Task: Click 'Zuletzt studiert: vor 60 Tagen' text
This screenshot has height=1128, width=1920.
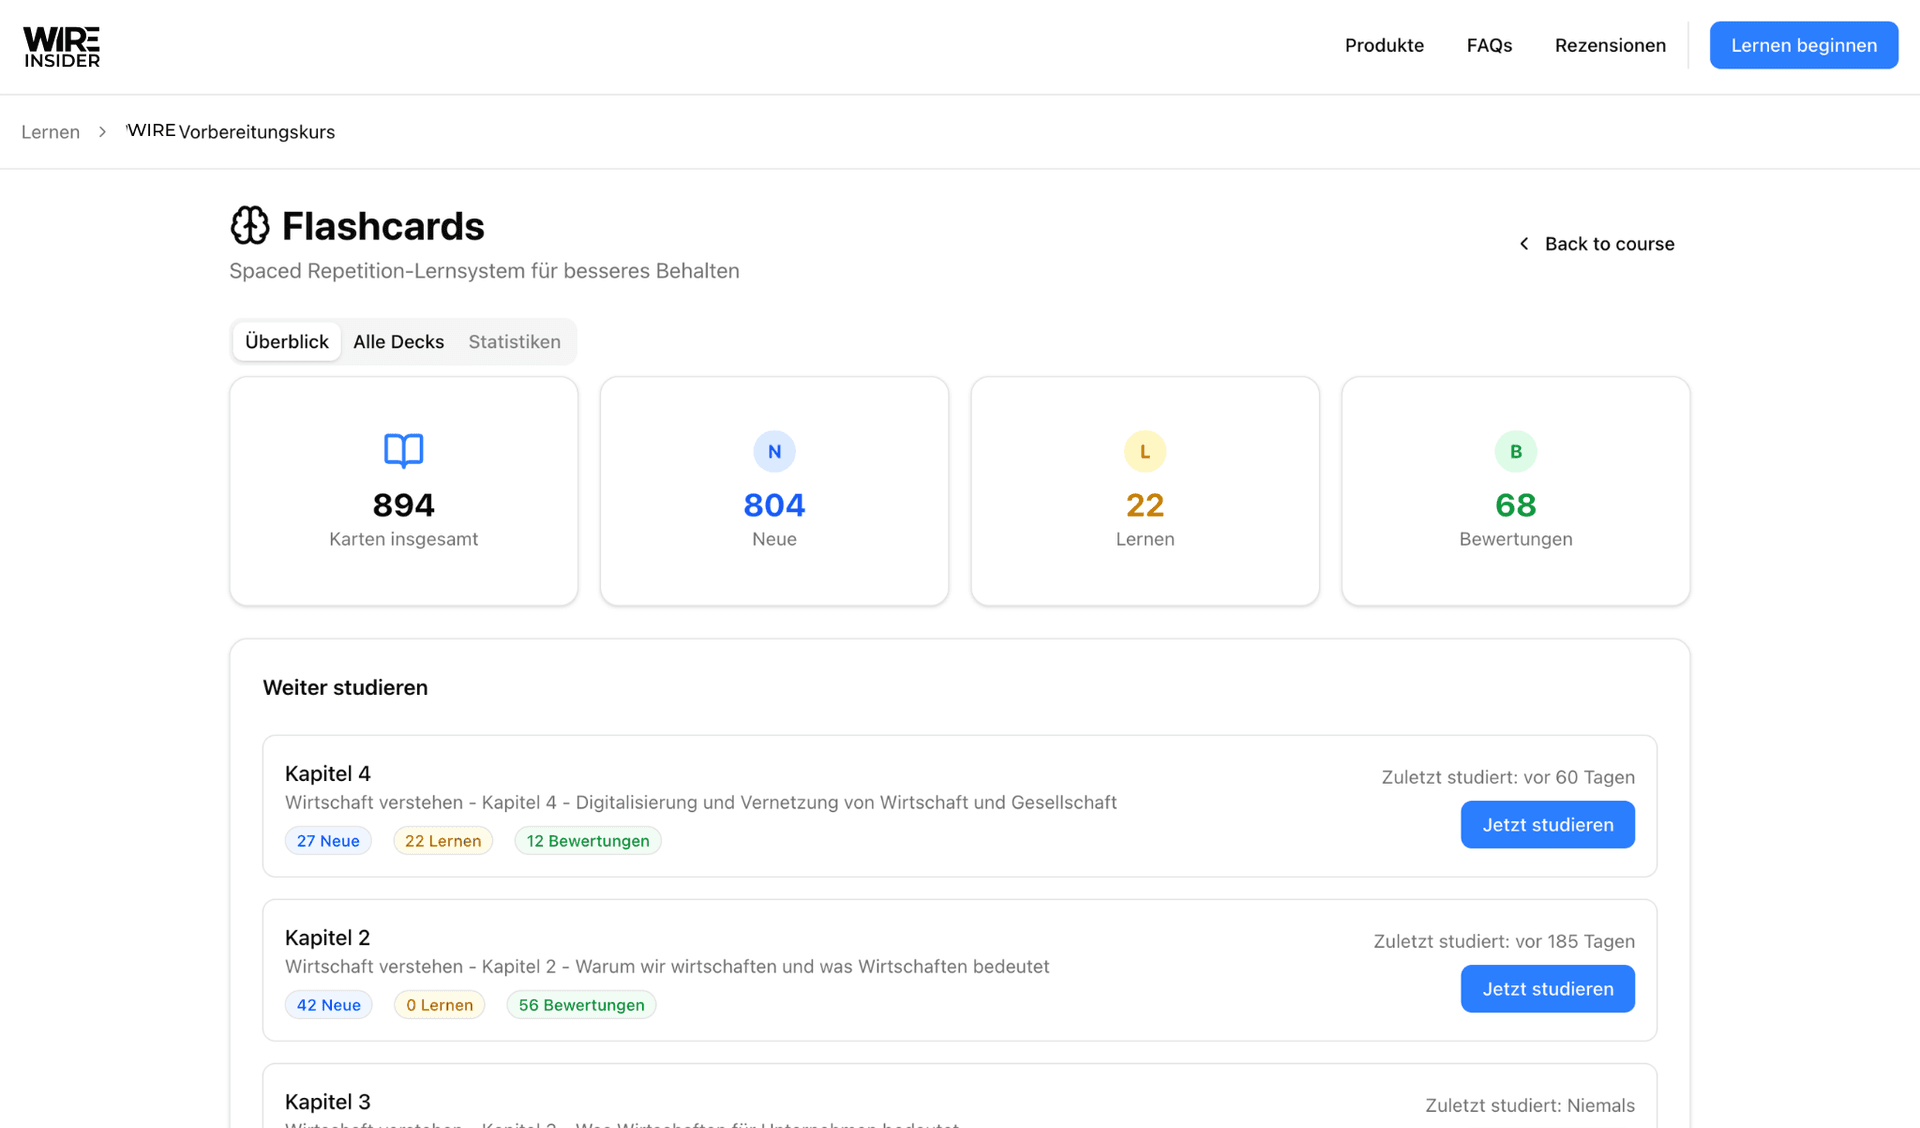Action: pyautogui.click(x=1508, y=778)
